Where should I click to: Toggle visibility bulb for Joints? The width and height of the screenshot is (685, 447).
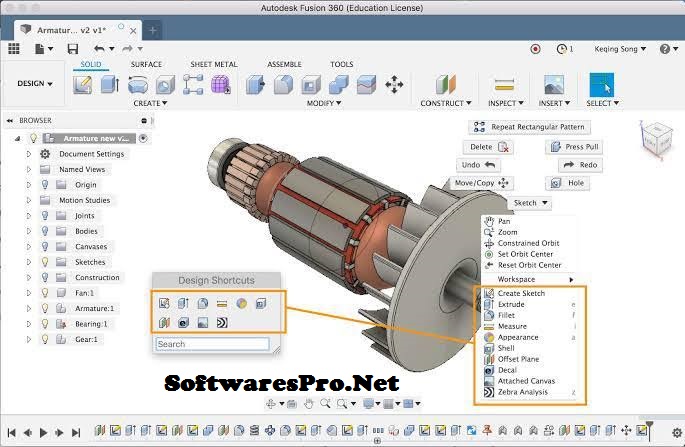45,216
